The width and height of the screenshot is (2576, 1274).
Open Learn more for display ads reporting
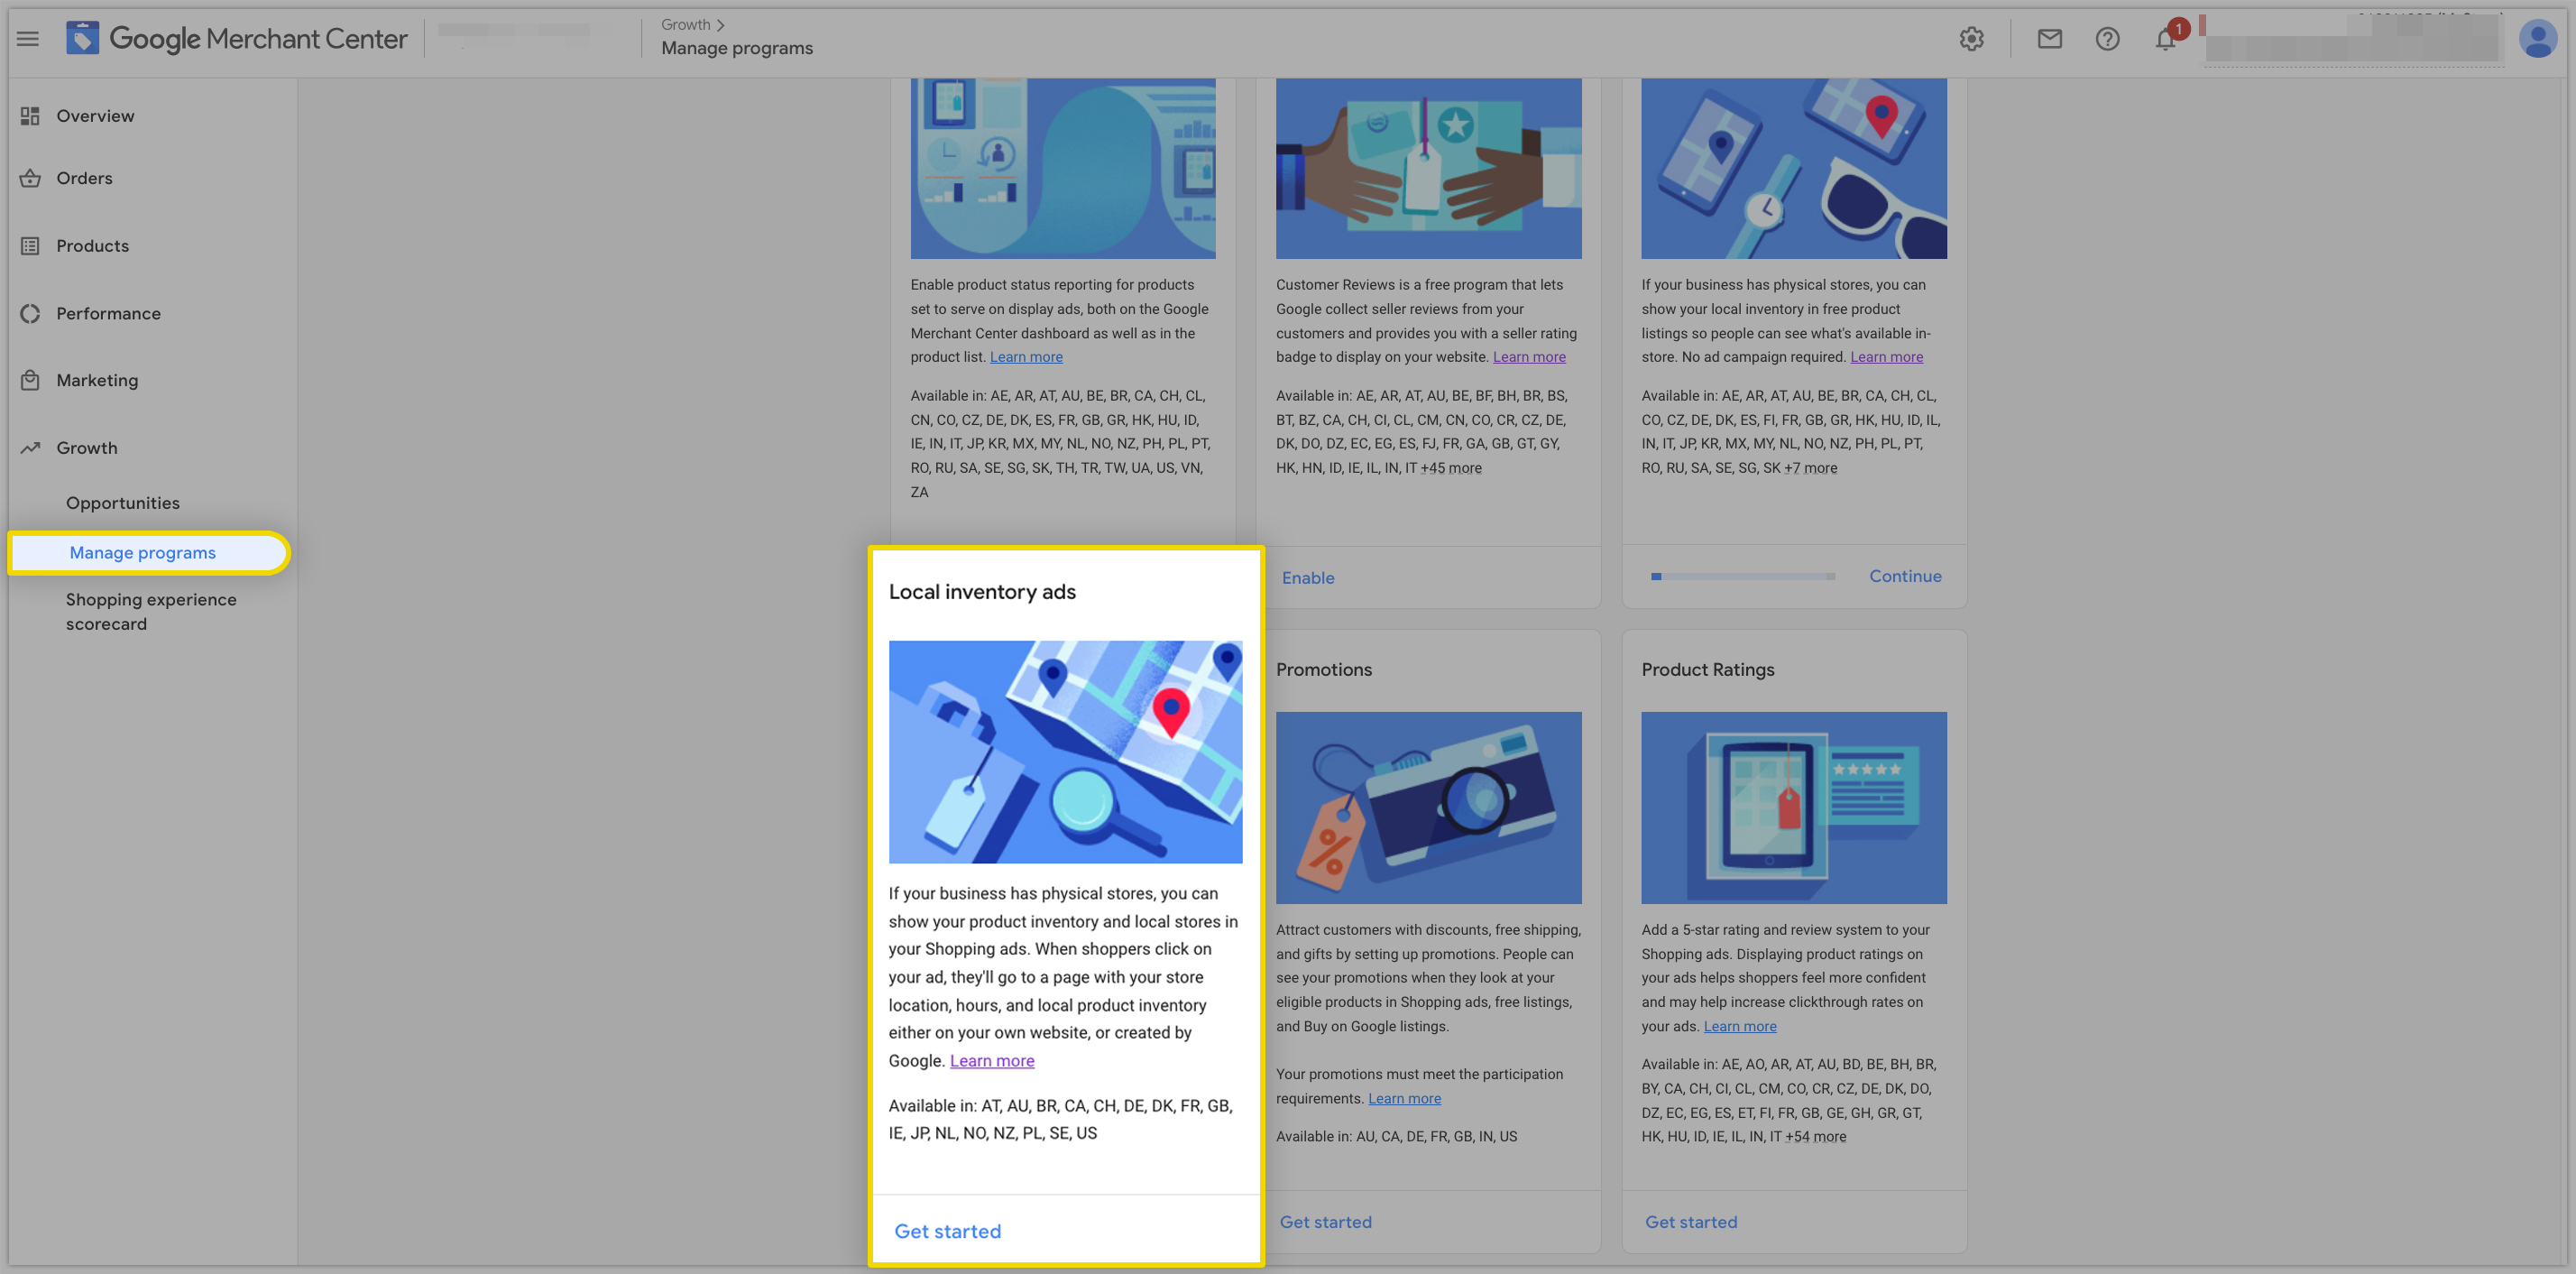1026,357
